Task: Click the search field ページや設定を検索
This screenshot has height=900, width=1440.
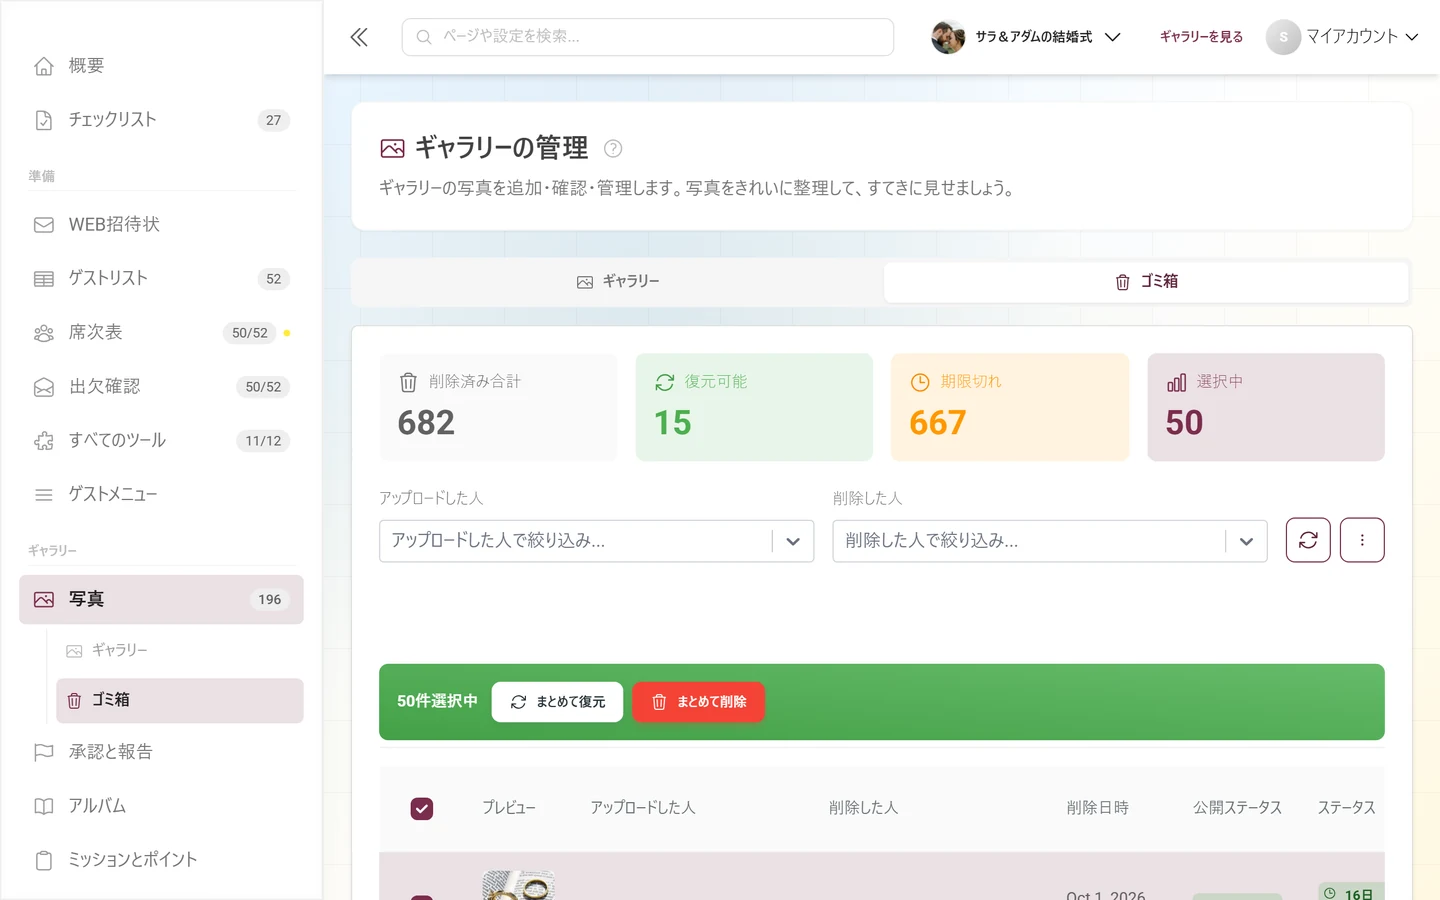Action: (x=648, y=37)
